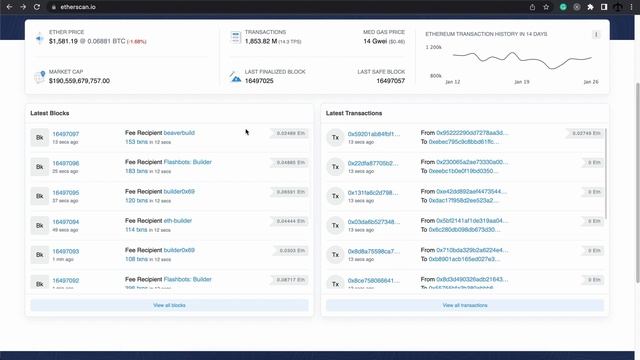This screenshot has height=360, width=640.
Task: Click the transaction history line chart
Action: tap(522, 60)
